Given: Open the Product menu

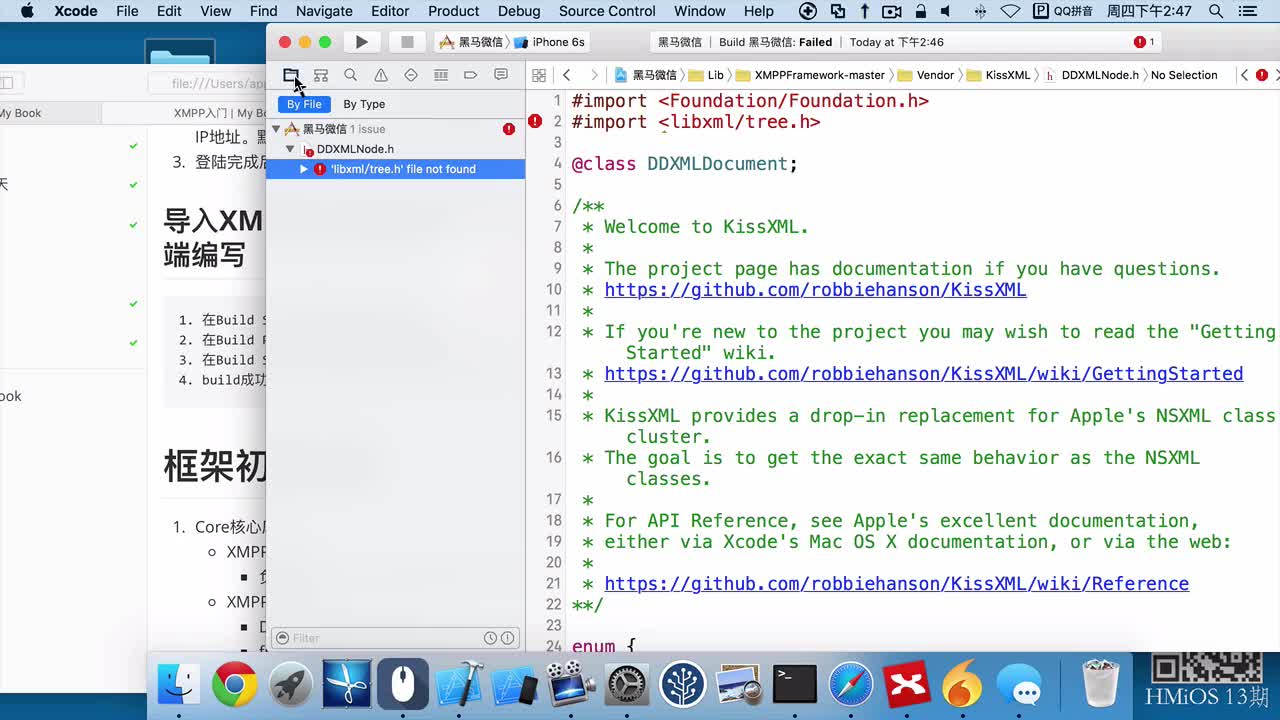Looking at the screenshot, I should coord(453,11).
